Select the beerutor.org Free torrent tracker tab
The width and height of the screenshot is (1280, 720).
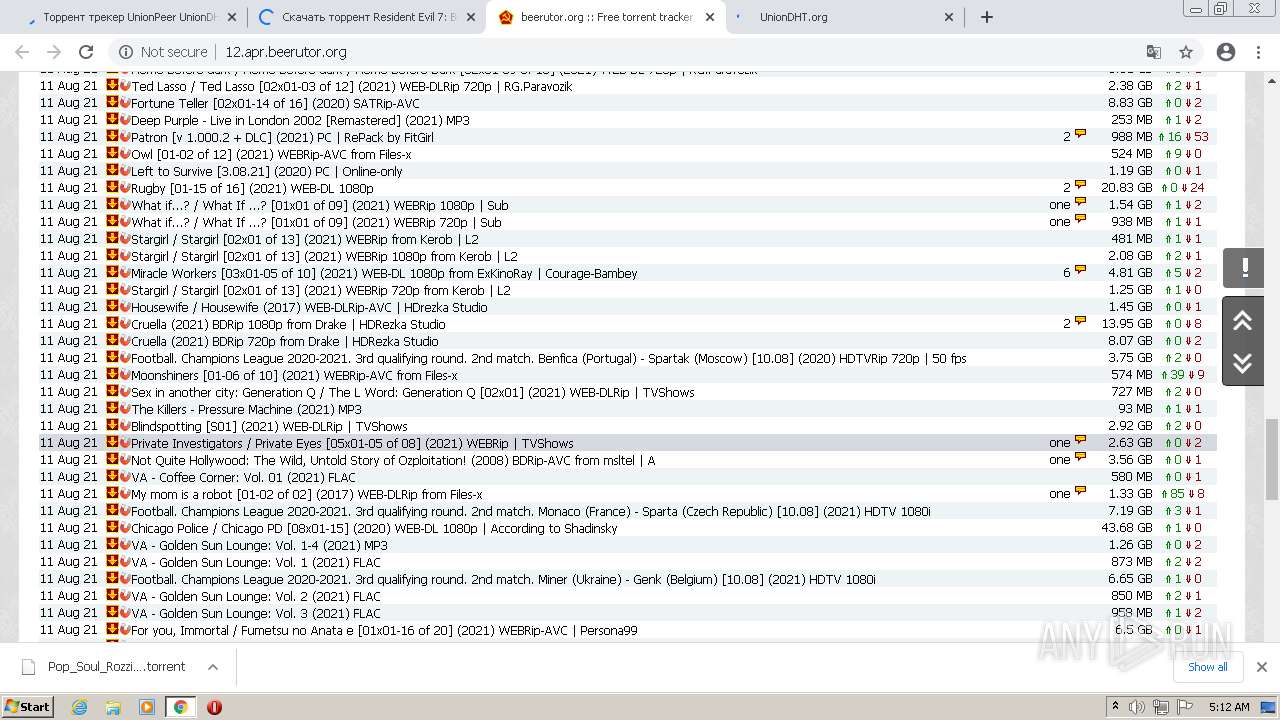tap(605, 17)
